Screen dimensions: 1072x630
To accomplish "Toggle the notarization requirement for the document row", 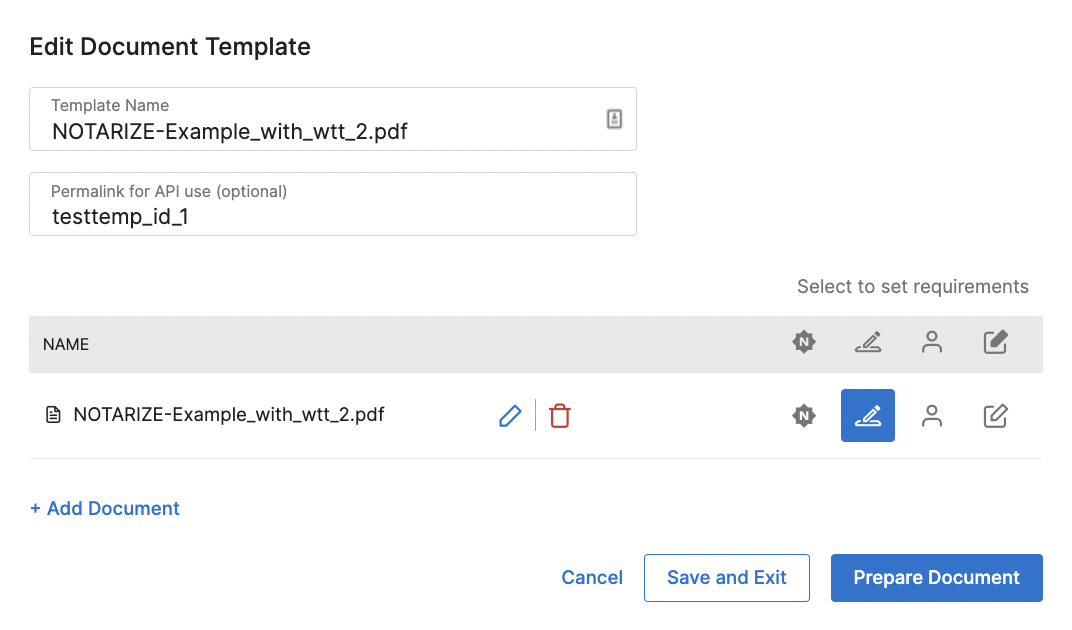I will tap(804, 416).
